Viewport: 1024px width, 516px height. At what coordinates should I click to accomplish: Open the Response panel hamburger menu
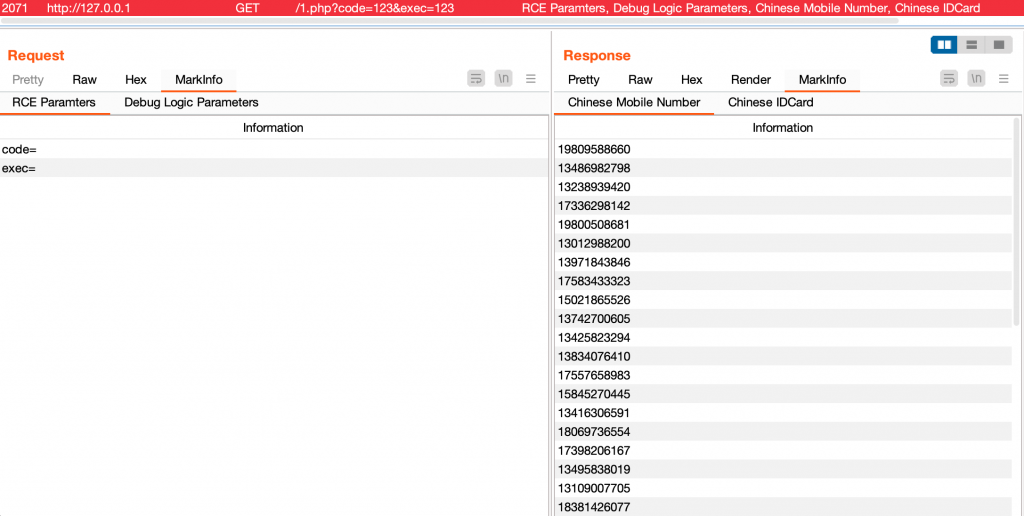(1004, 79)
